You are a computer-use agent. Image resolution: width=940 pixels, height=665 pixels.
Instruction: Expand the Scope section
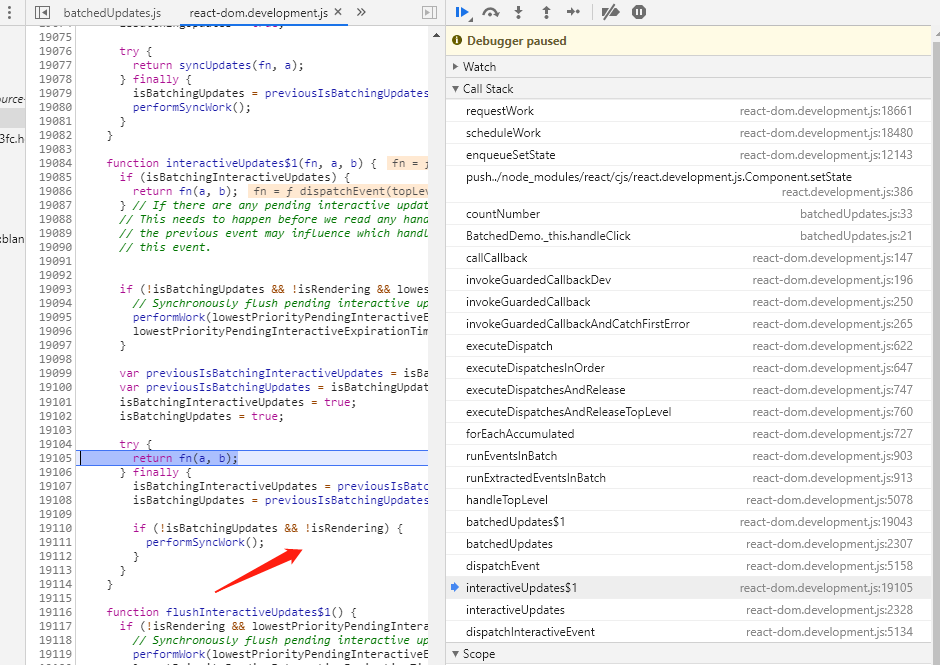478,654
